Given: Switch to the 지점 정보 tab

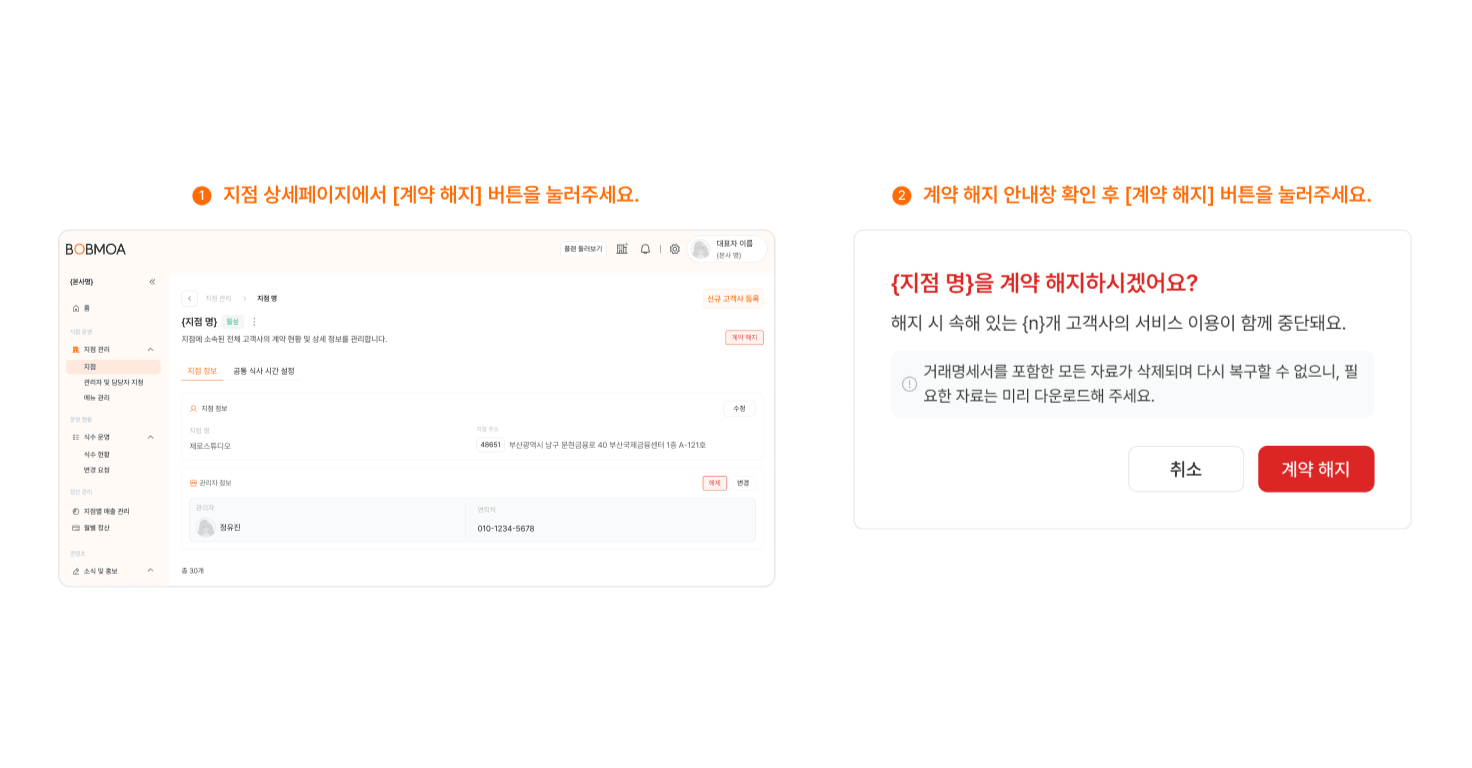Looking at the screenshot, I should 202,371.
